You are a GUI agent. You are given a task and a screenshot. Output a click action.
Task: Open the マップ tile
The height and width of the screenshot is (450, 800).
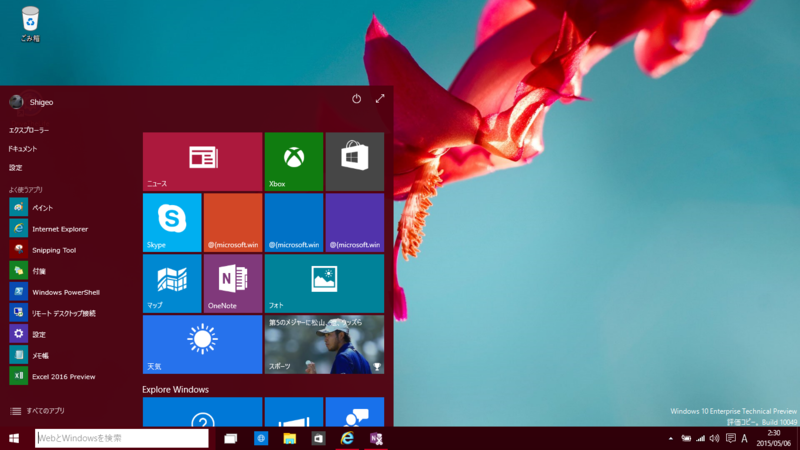(x=172, y=283)
